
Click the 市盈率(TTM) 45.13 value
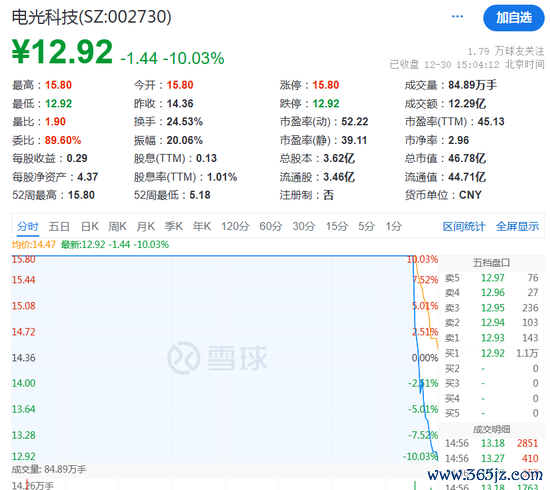click(x=491, y=122)
